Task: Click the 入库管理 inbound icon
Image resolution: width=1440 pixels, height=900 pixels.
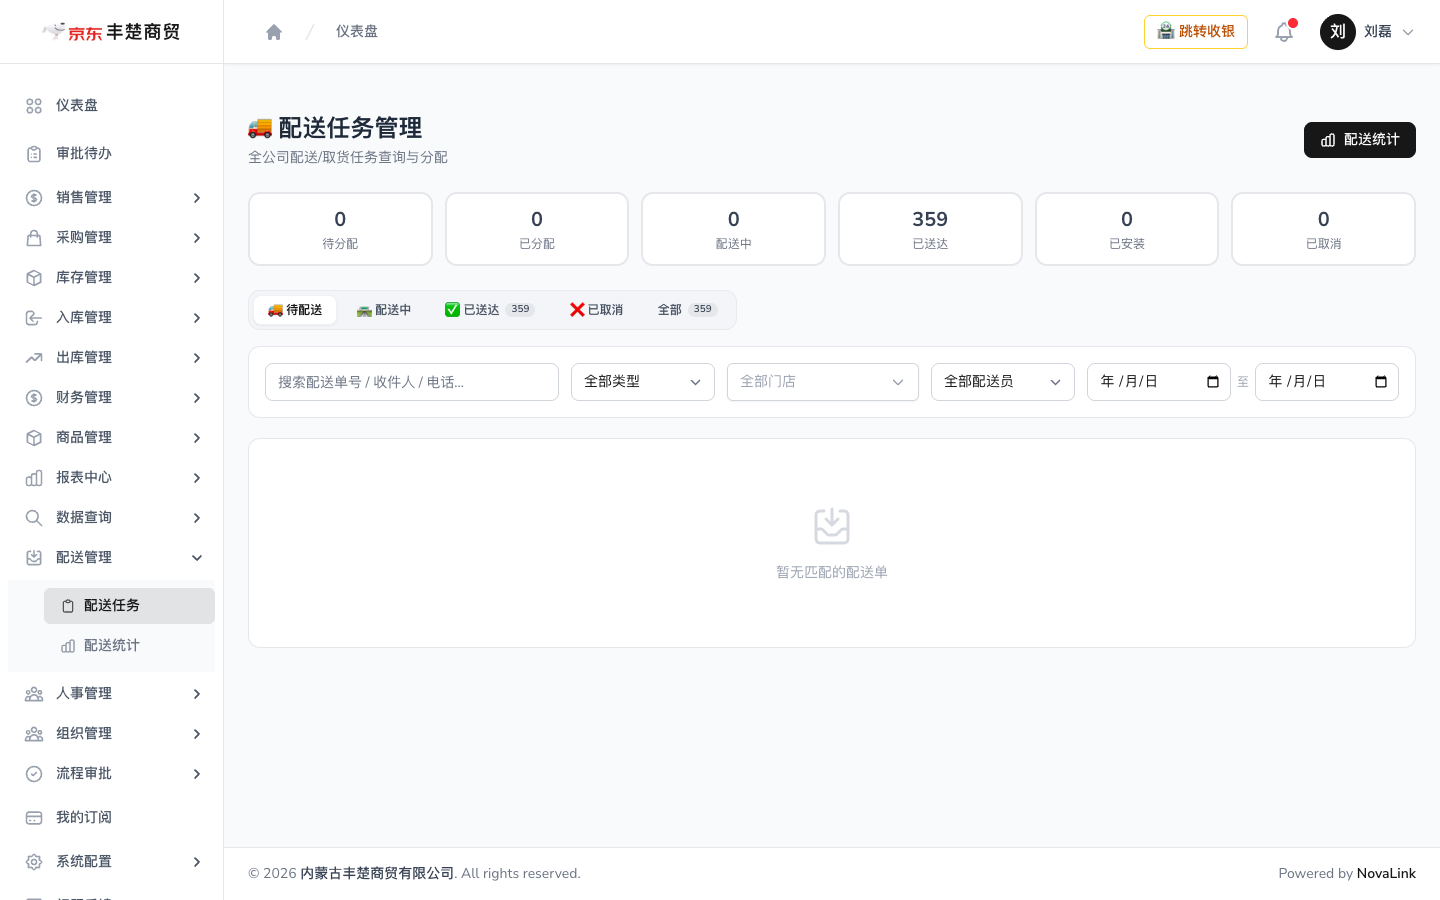Action: [x=34, y=318]
